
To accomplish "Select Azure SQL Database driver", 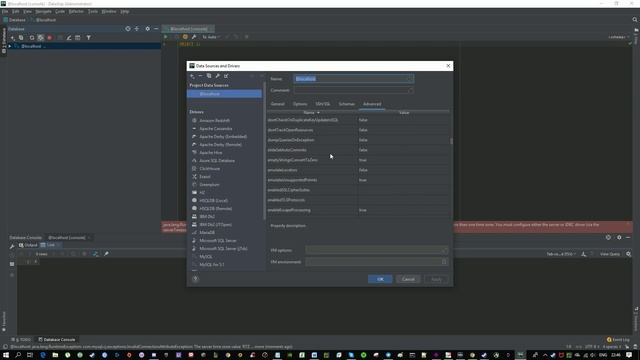I will 217,161.
